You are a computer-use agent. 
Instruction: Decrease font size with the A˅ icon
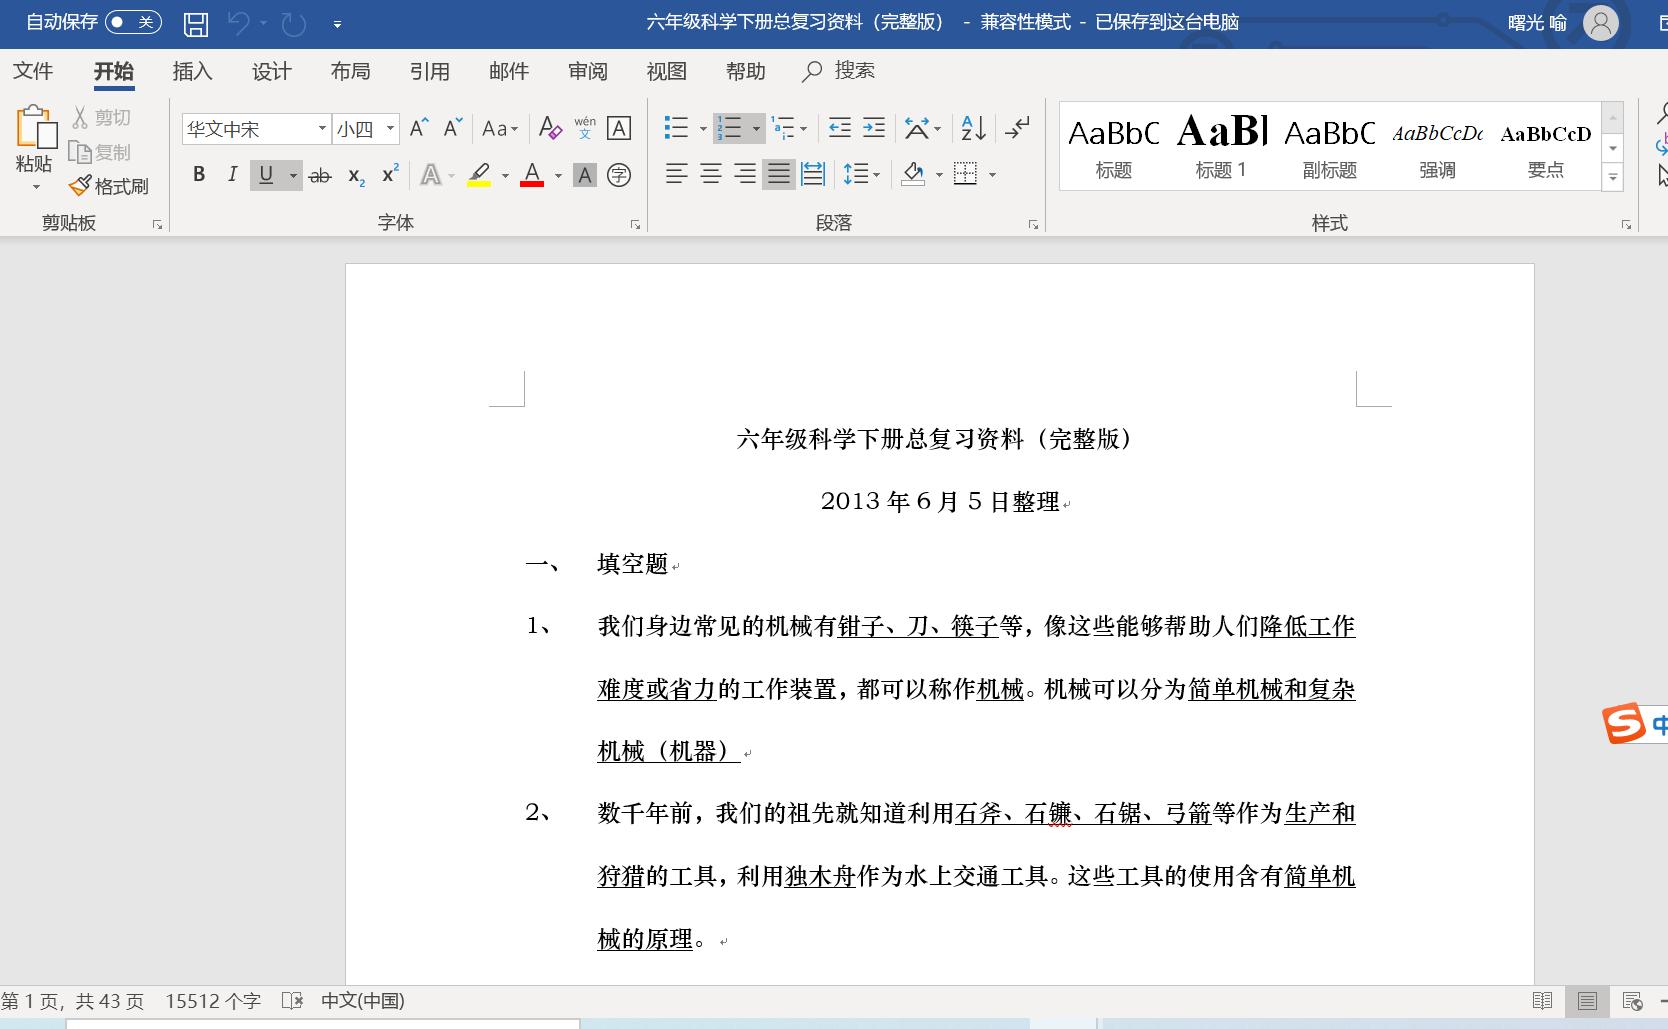pos(453,128)
